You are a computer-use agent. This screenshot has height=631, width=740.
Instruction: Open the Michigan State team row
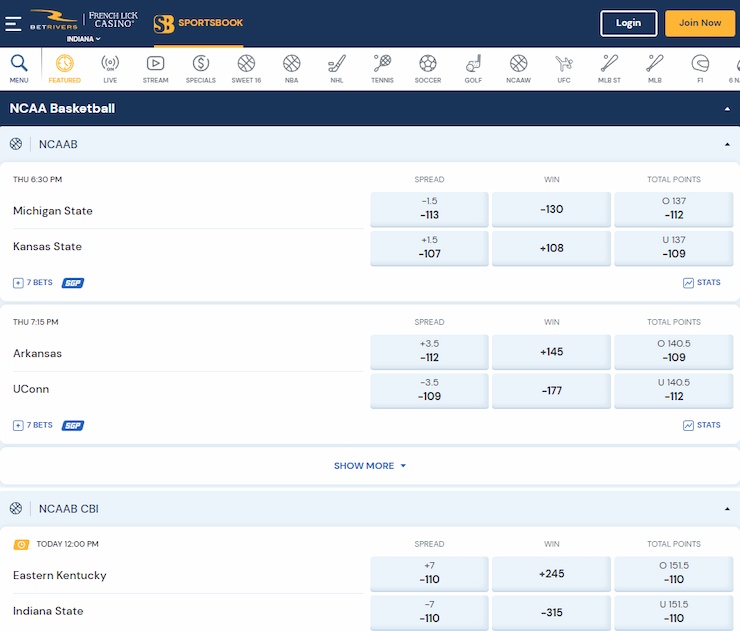pos(188,211)
